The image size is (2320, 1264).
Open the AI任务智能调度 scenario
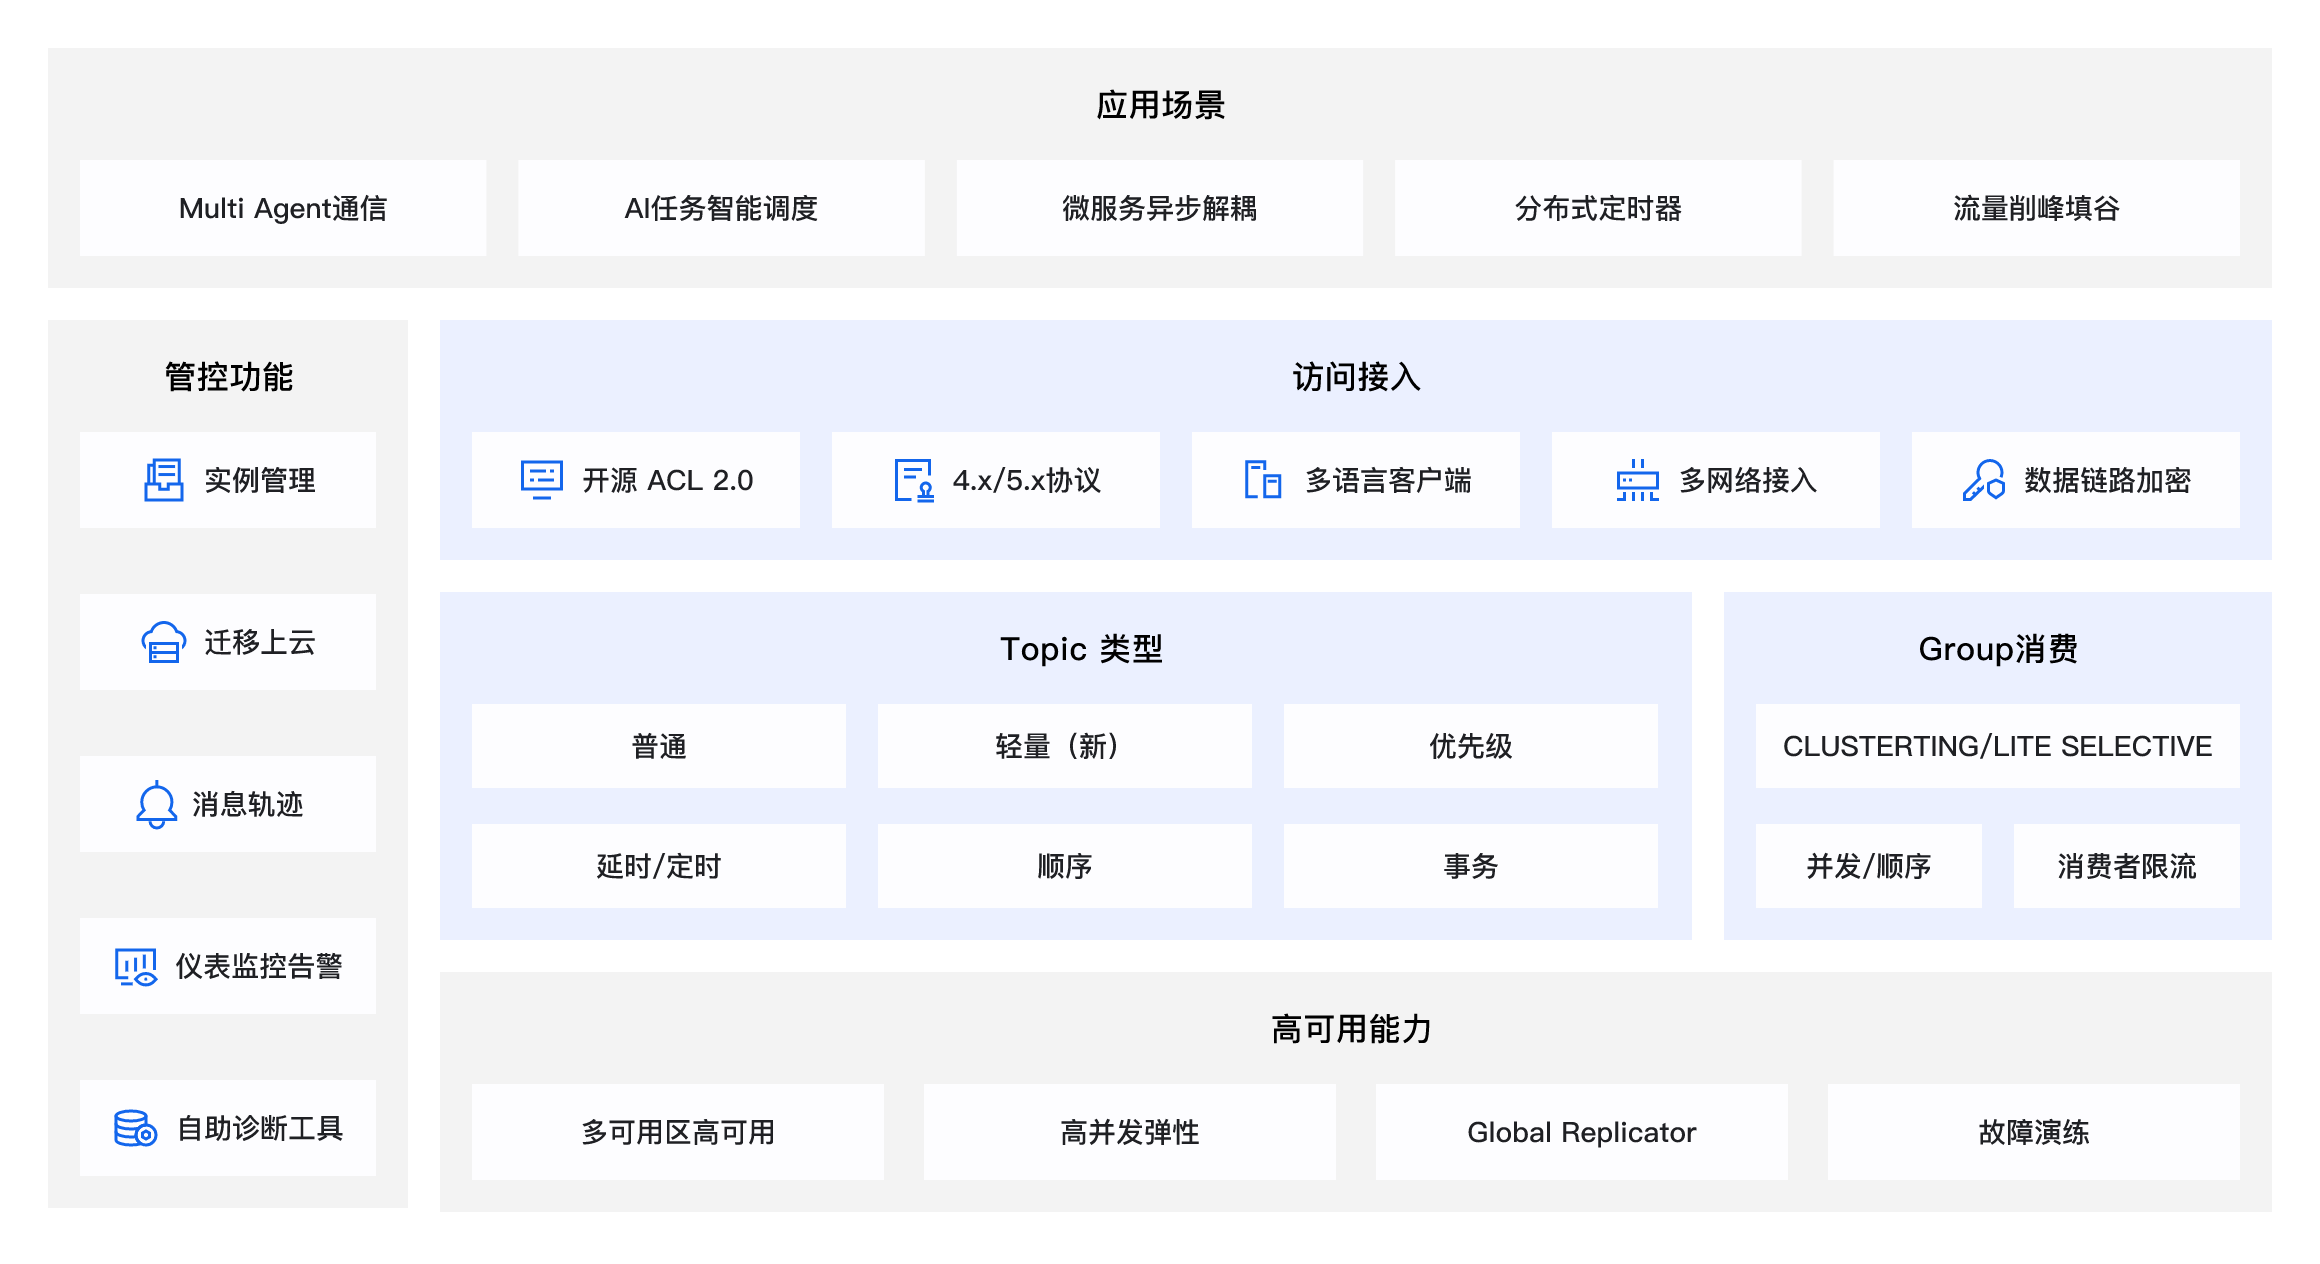[x=721, y=208]
